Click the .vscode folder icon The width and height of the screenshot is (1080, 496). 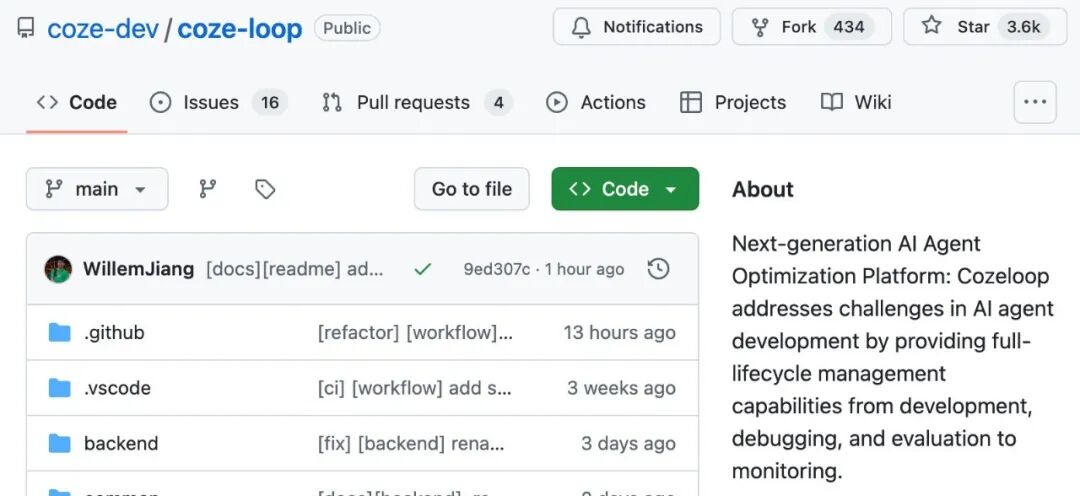[59, 388]
